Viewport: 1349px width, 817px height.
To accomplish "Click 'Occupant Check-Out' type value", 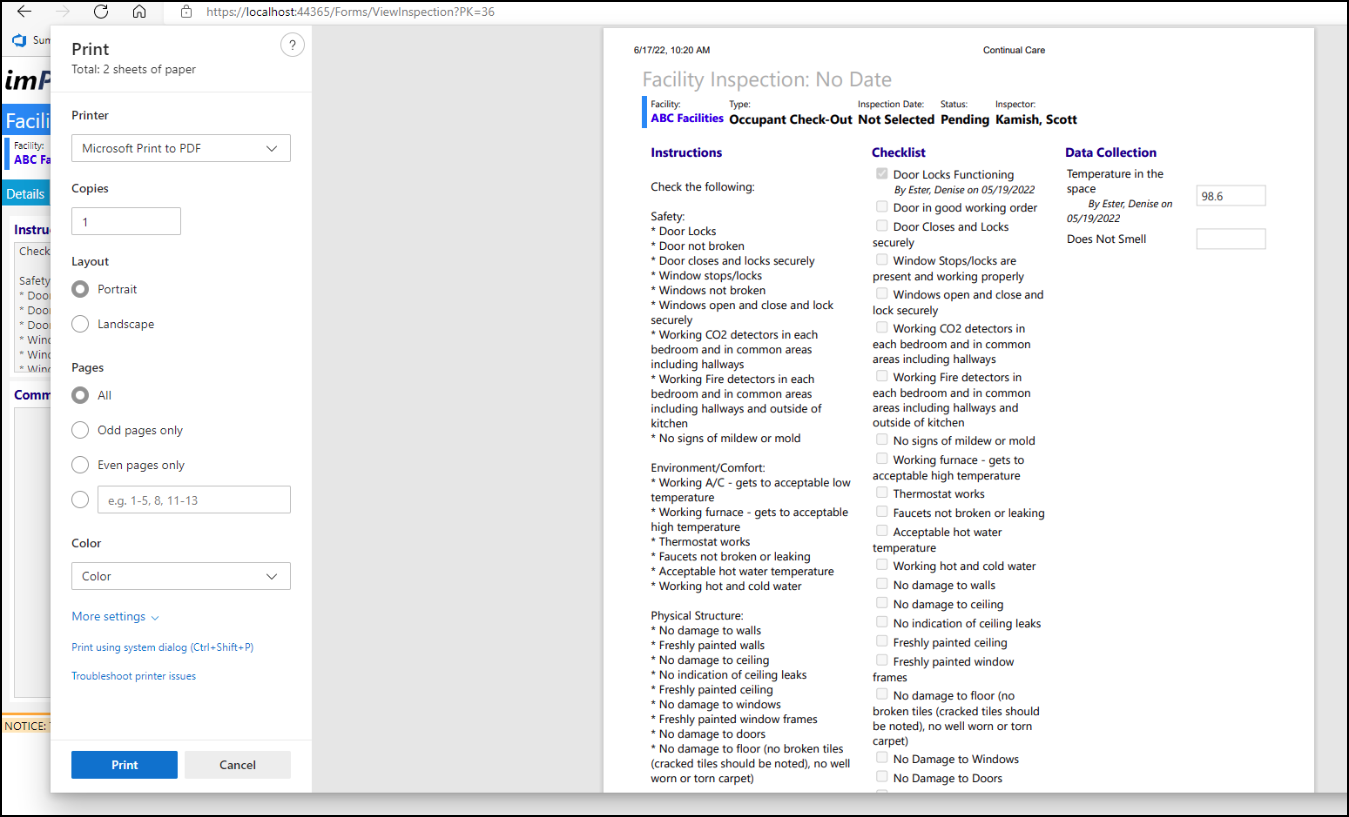I will point(790,119).
